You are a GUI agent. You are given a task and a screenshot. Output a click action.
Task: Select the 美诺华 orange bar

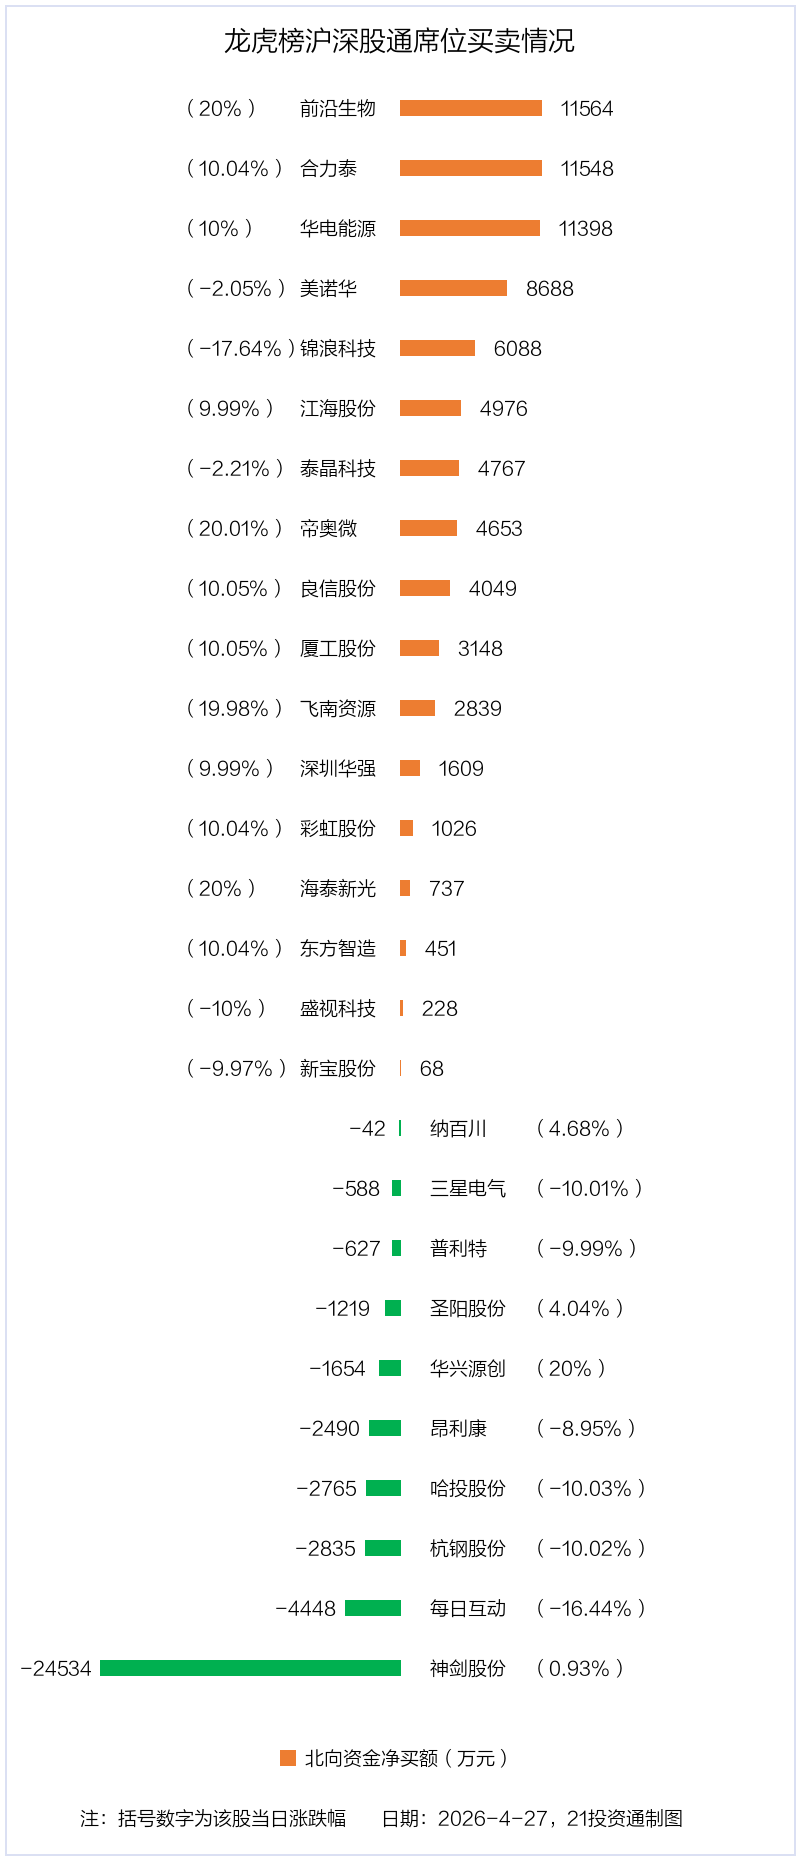click(x=453, y=288)
